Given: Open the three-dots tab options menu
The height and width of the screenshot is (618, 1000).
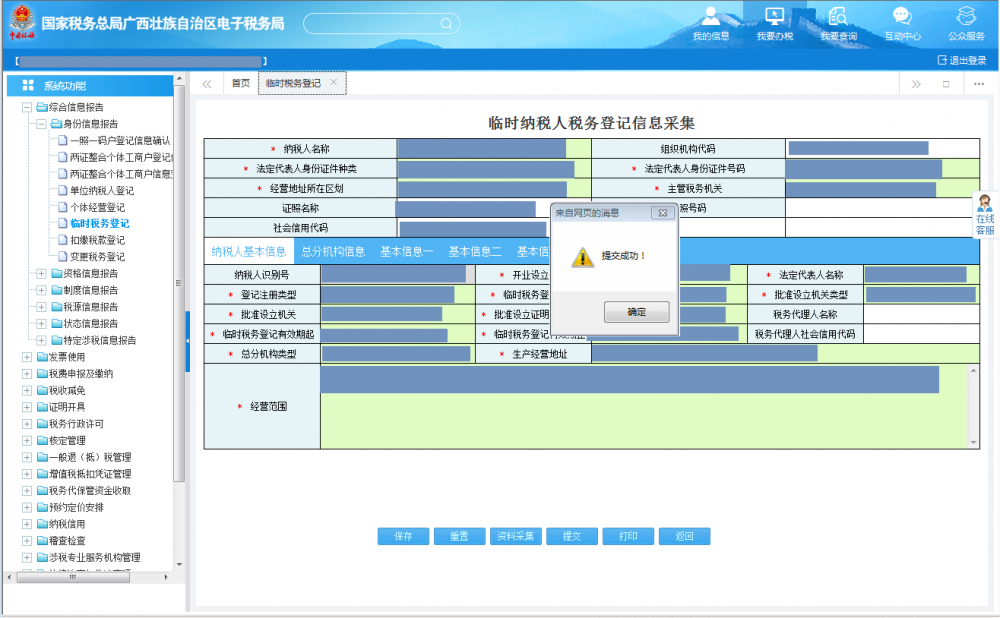Looking at the screenshot, I should (x=979, y=84).
